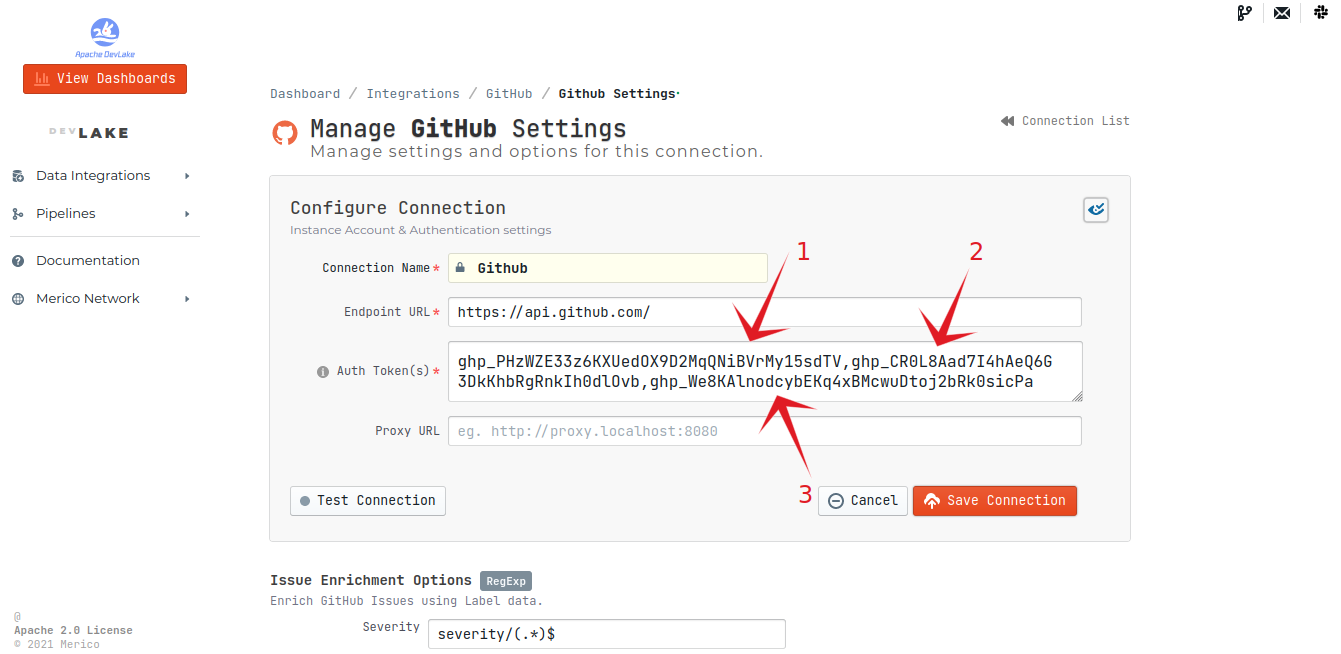
Task: Click the Cancel button
Action: [x=862, y=501]
